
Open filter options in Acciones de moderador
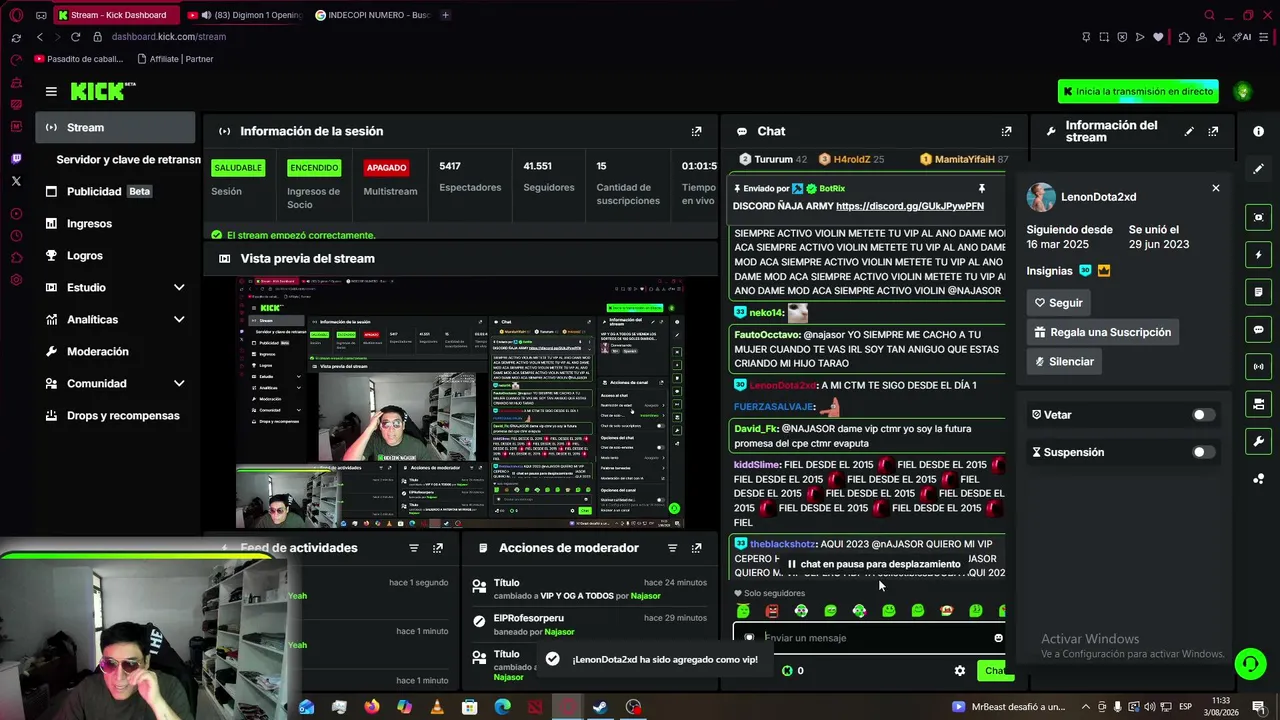(672, 548)
